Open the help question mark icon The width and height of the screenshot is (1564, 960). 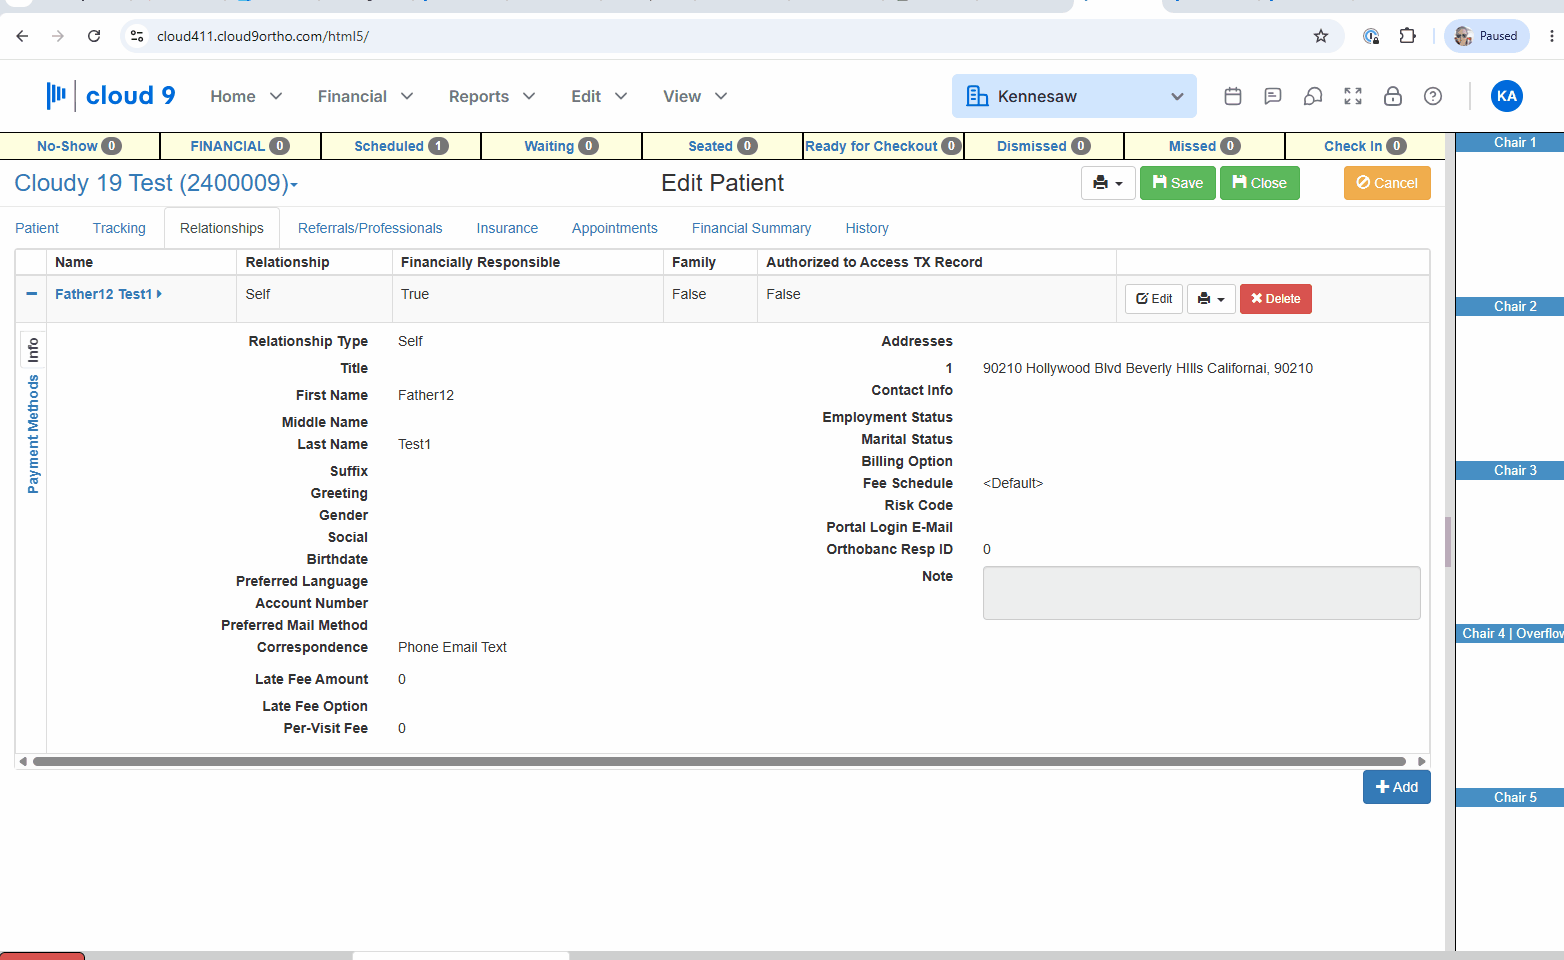tap(1433, 96)
